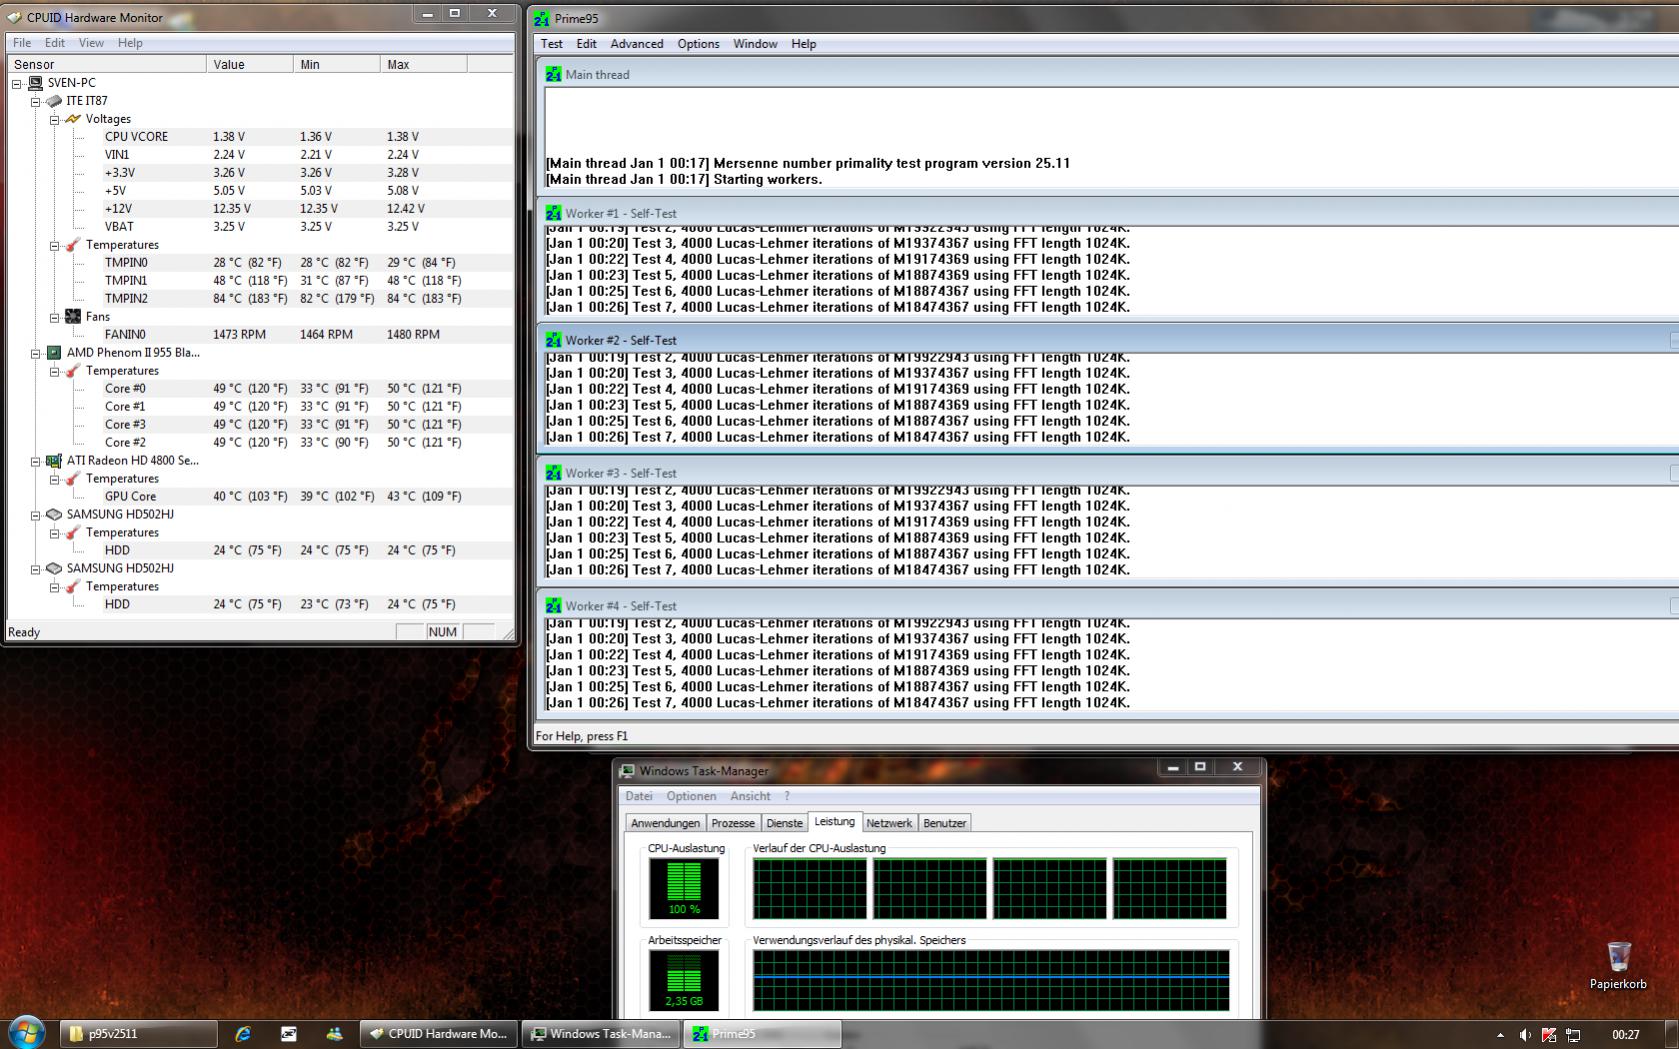Click the network icon in the system tray
This screenshot has width=1679, height=1049.
tap(1573, 1035)
